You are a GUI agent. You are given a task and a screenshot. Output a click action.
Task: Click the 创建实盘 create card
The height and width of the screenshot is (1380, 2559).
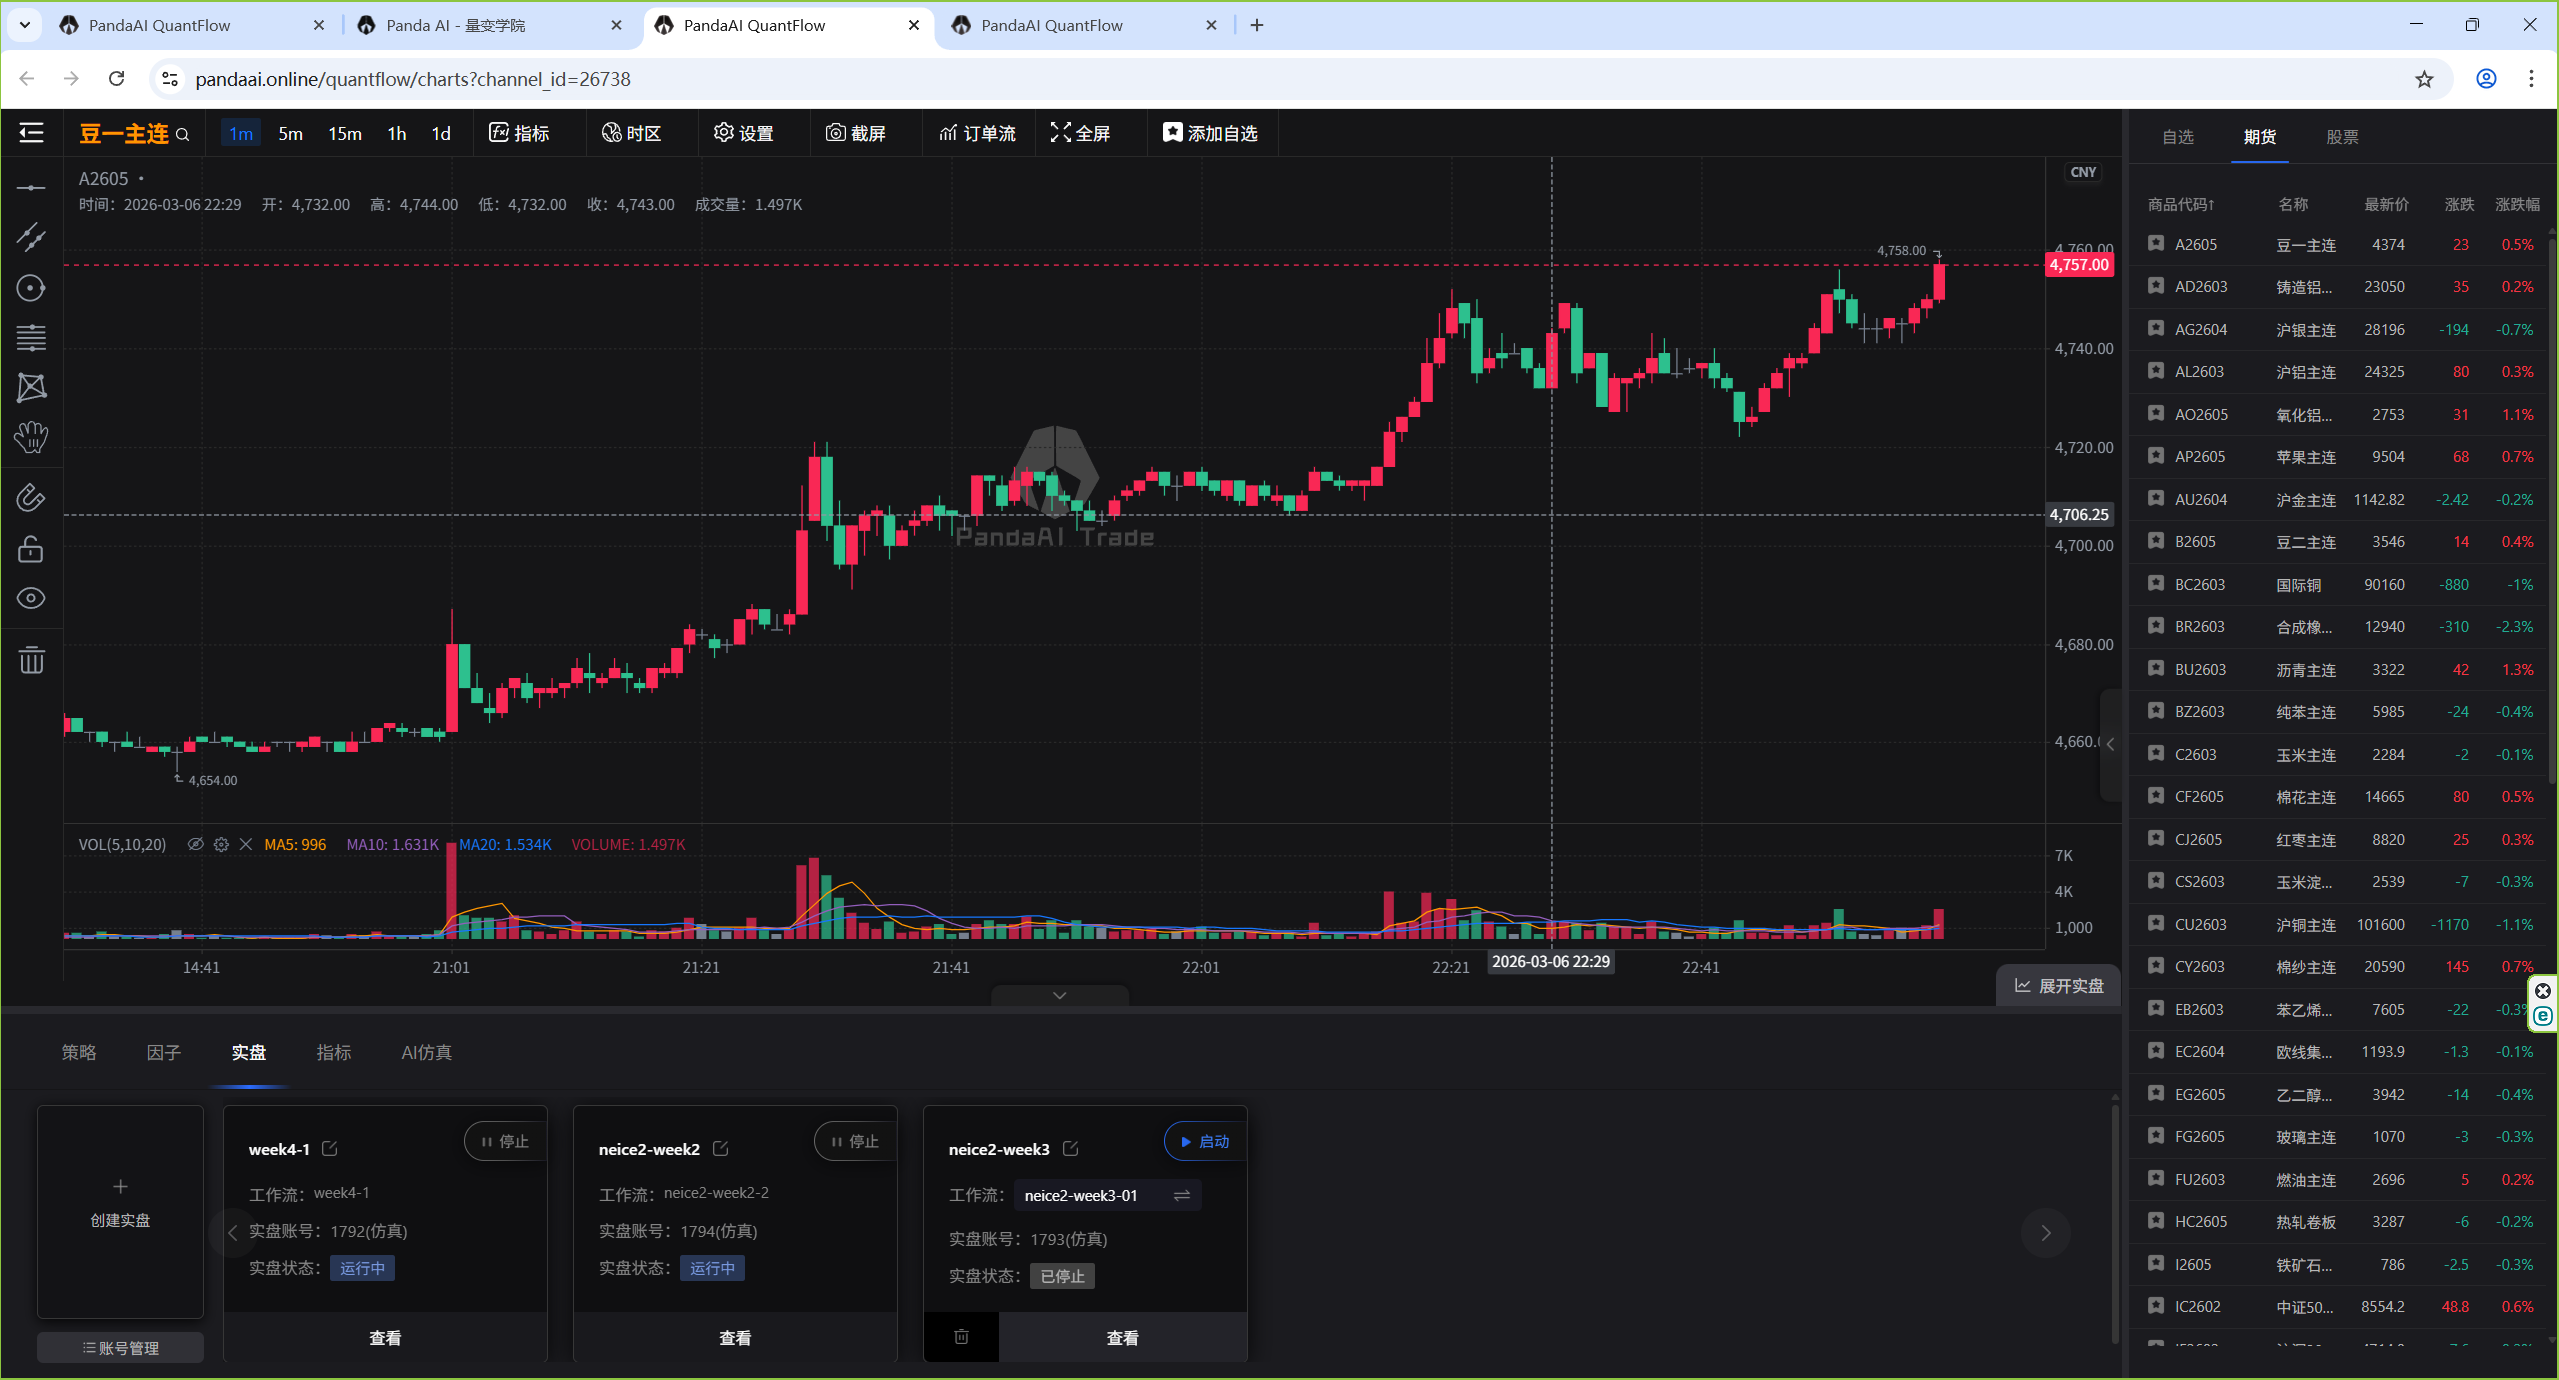120,1212
